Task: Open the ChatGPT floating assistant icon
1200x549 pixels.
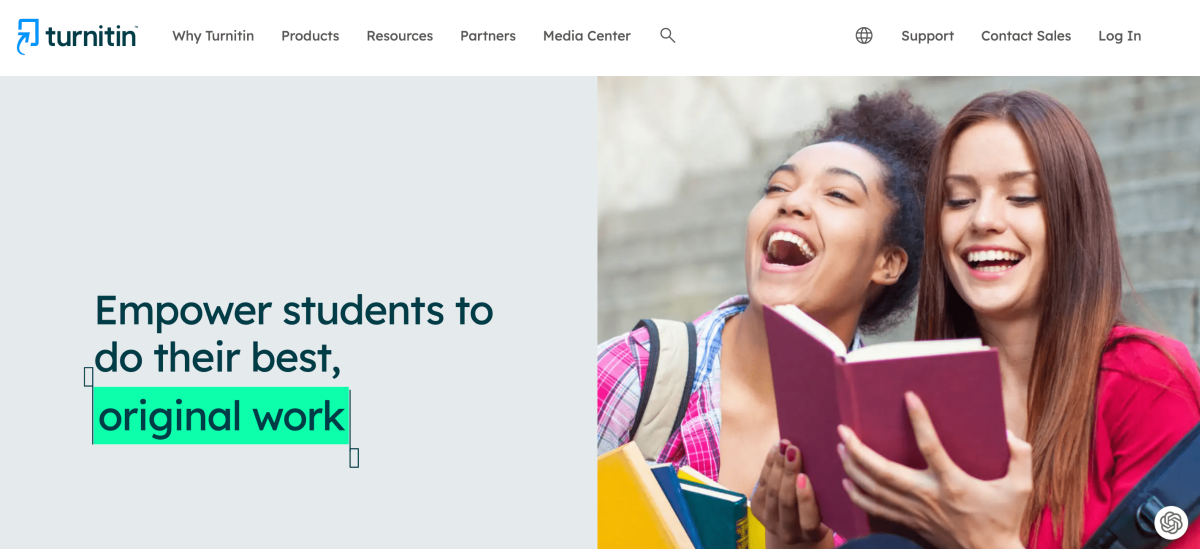Action: coord(1171,522)
